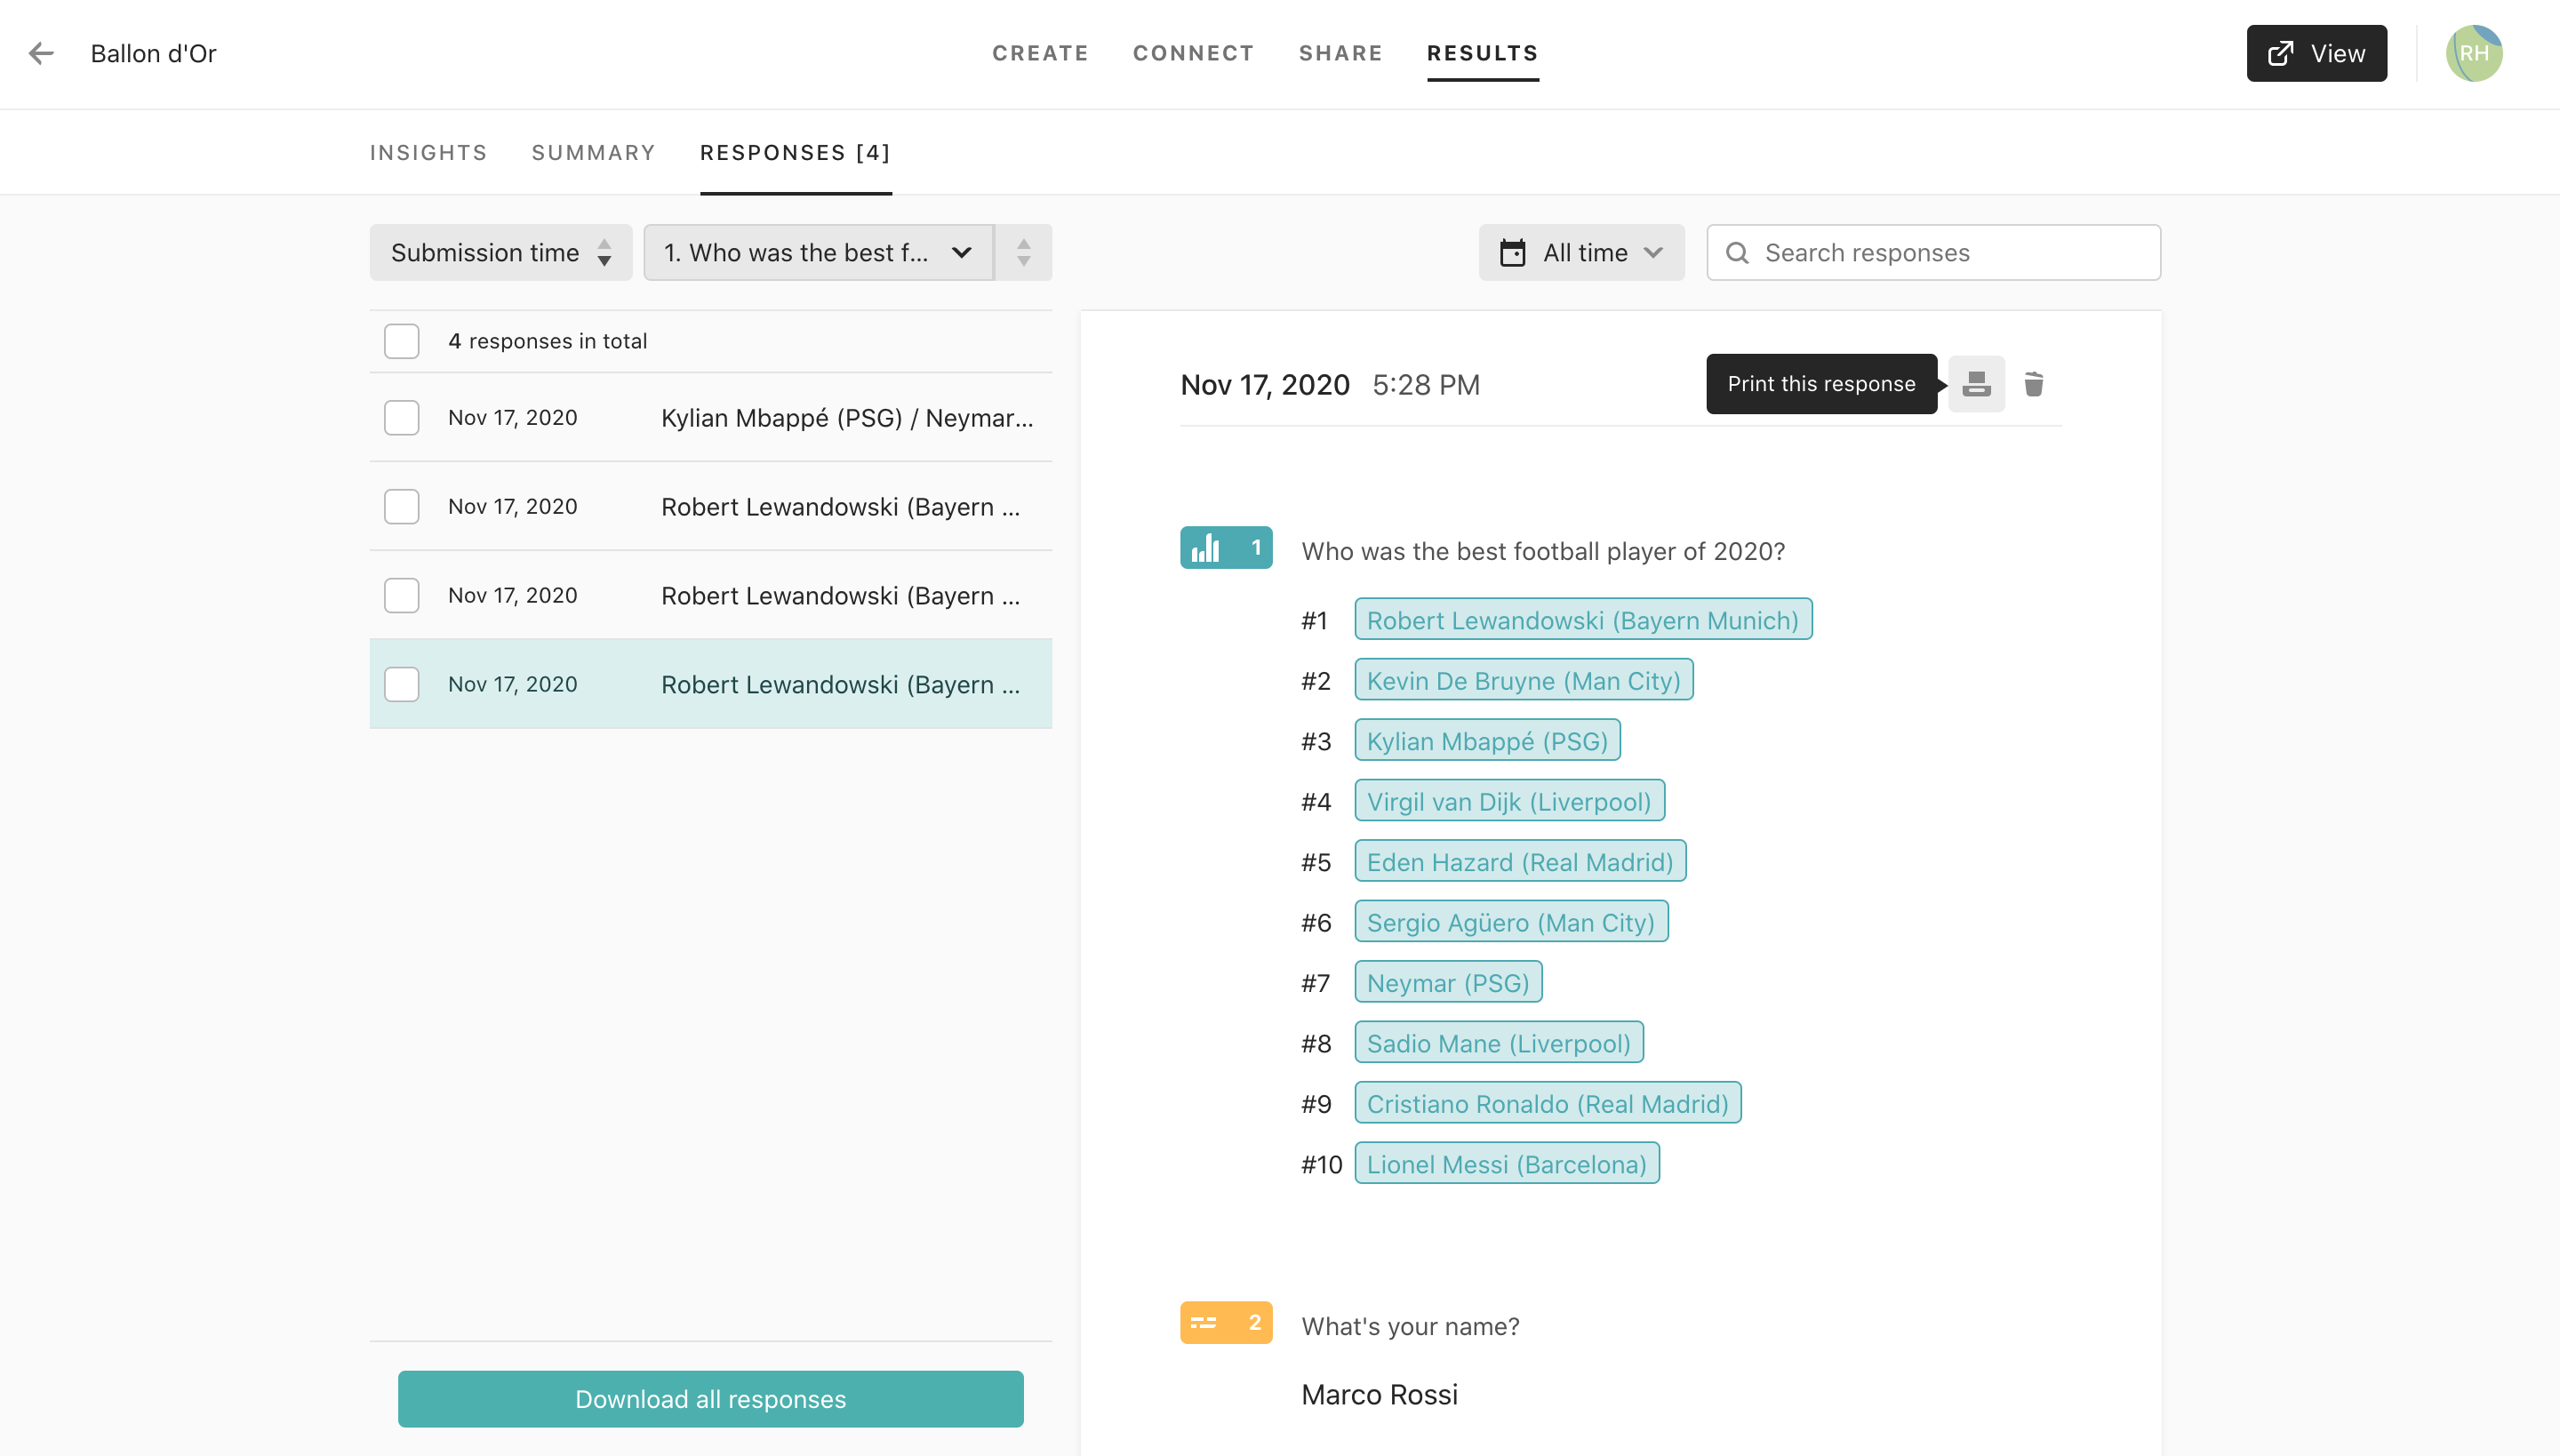
Task: Open the RH user avatar menu
Action: click(2474, 53)
